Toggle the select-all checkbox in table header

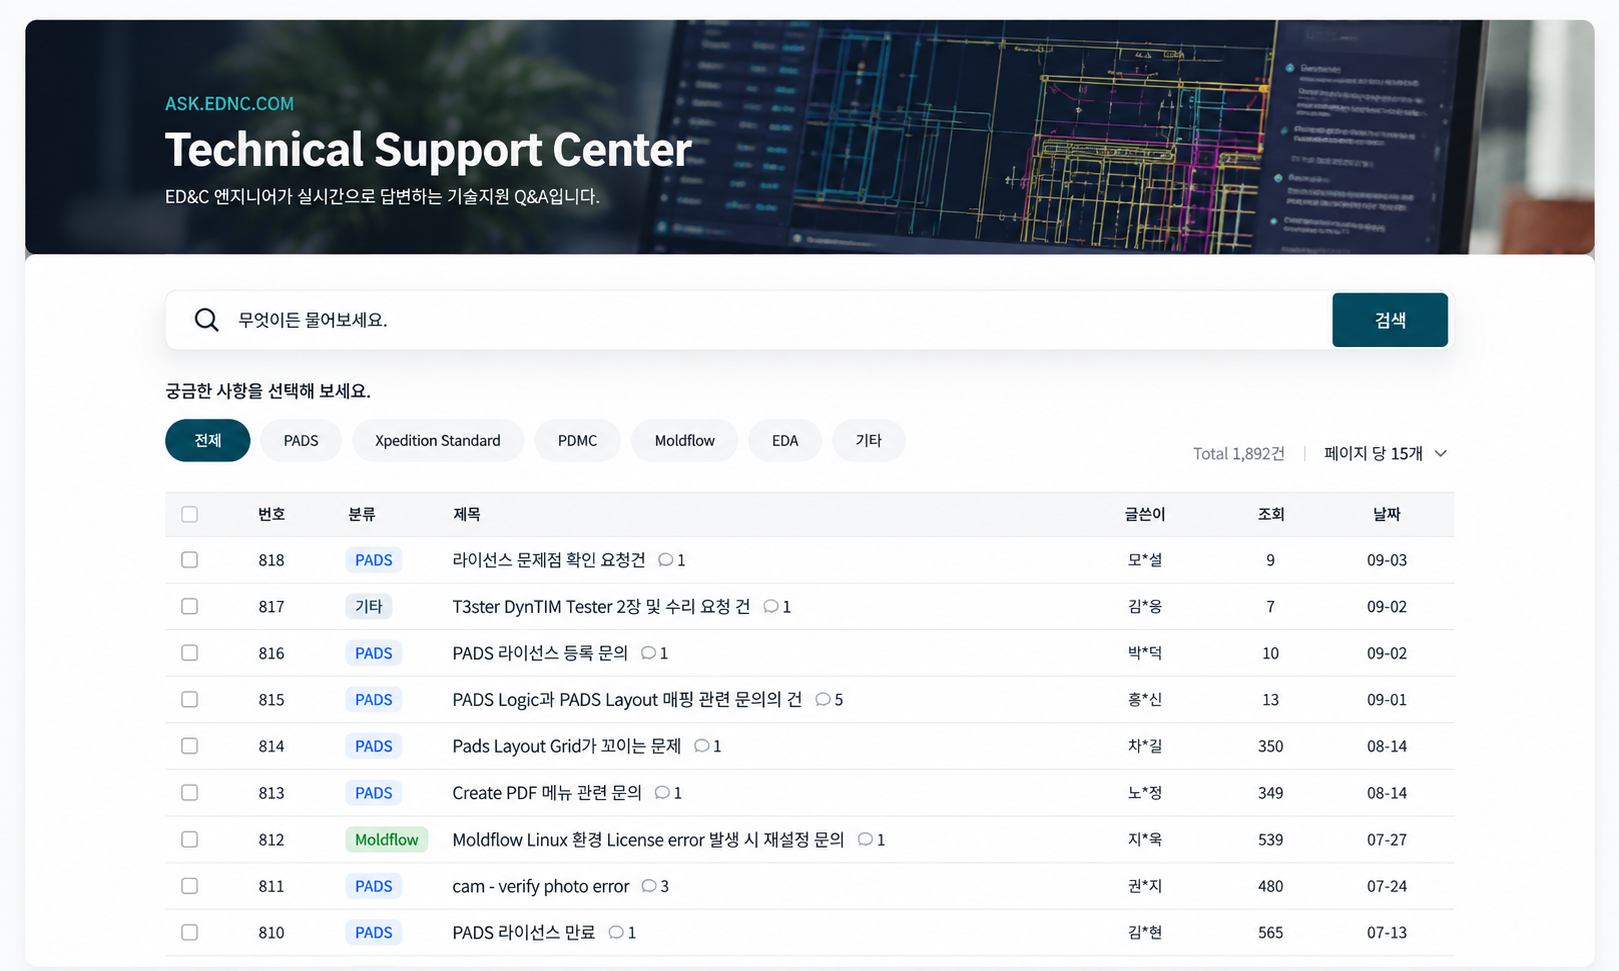point(190,514)
